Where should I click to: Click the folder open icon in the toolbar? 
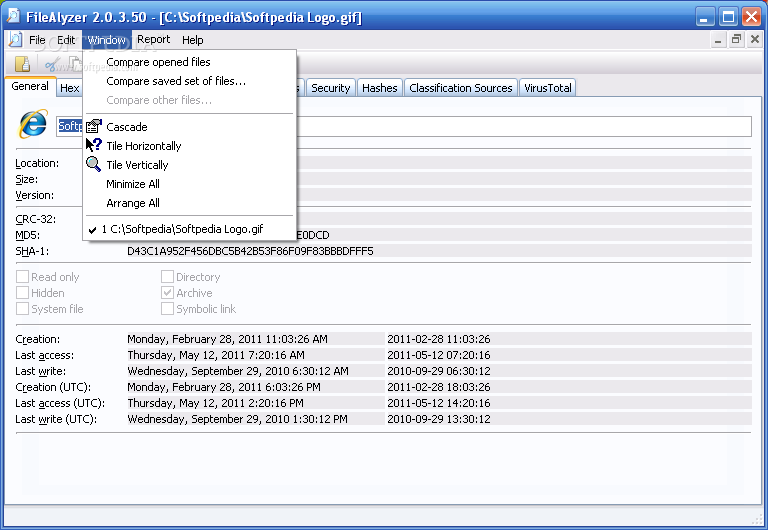22,64
